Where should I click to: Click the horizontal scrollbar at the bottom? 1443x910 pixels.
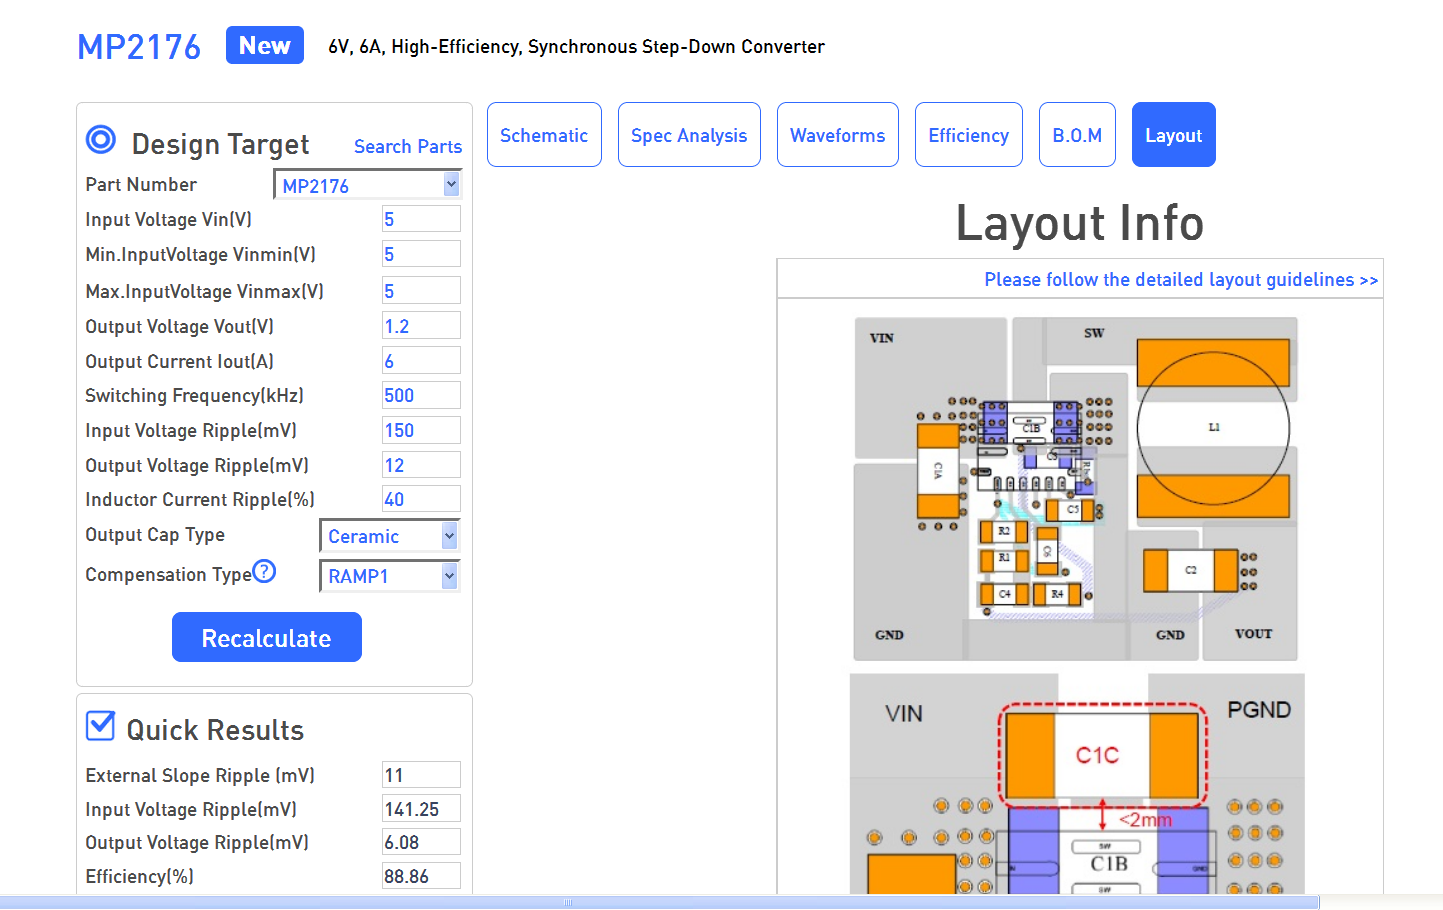click(x=660, y=902)
